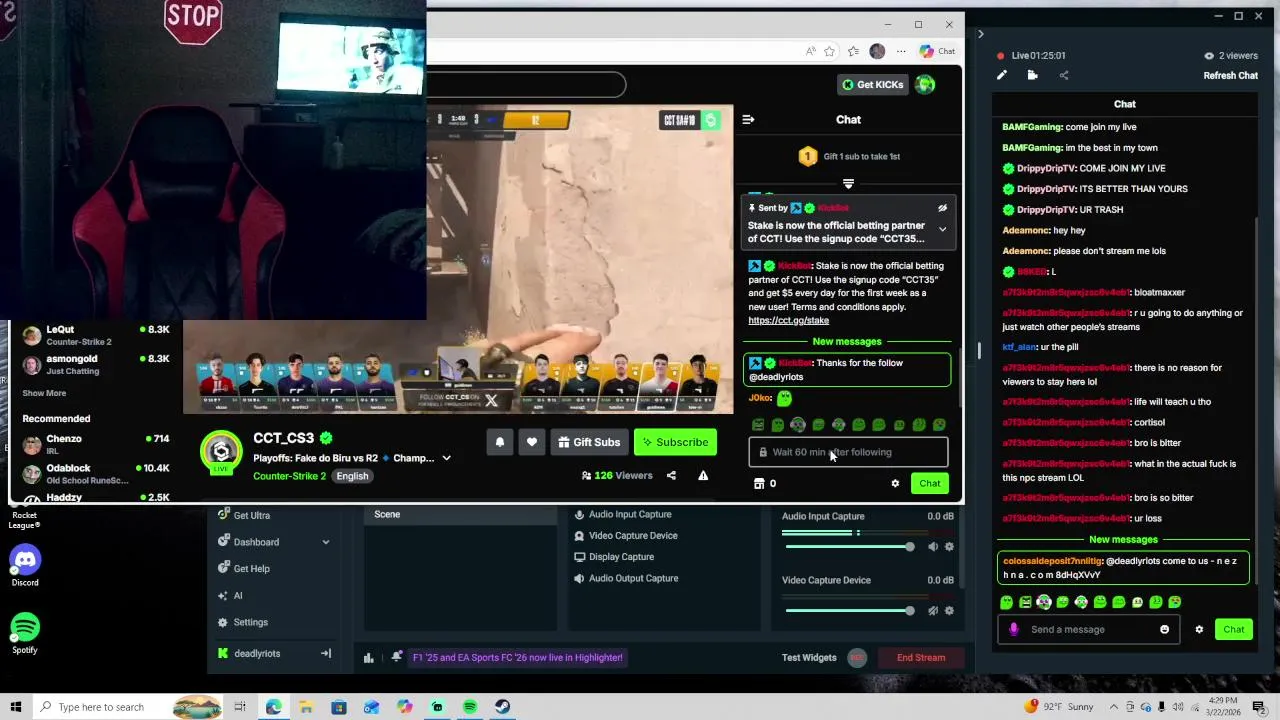Open Video Capture Device mixer settings gear

[x=949, y=611]
